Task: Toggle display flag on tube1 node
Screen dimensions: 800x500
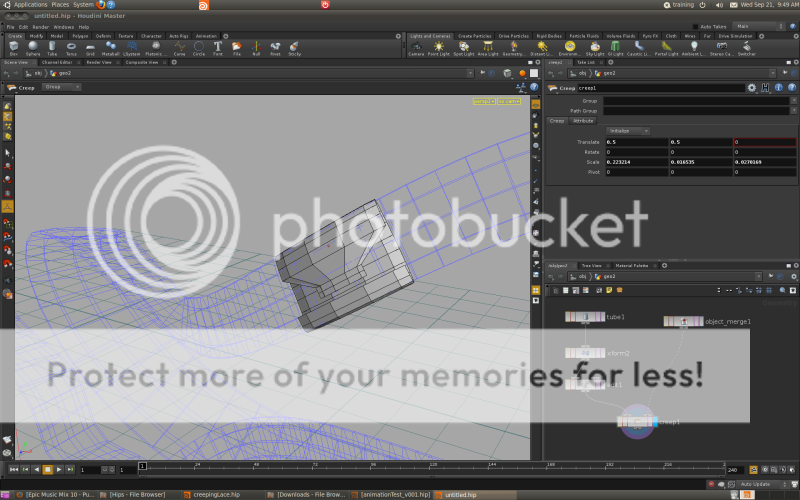Action: click(x=603, y=317)
